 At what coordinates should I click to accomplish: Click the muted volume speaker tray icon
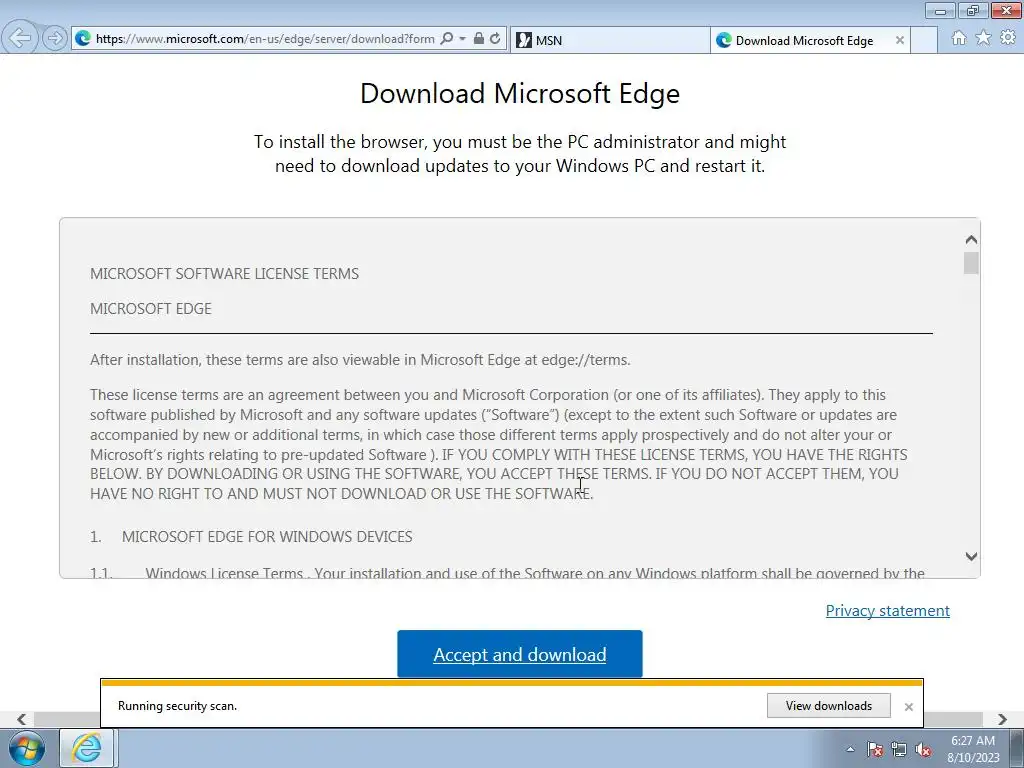[923, 749]
